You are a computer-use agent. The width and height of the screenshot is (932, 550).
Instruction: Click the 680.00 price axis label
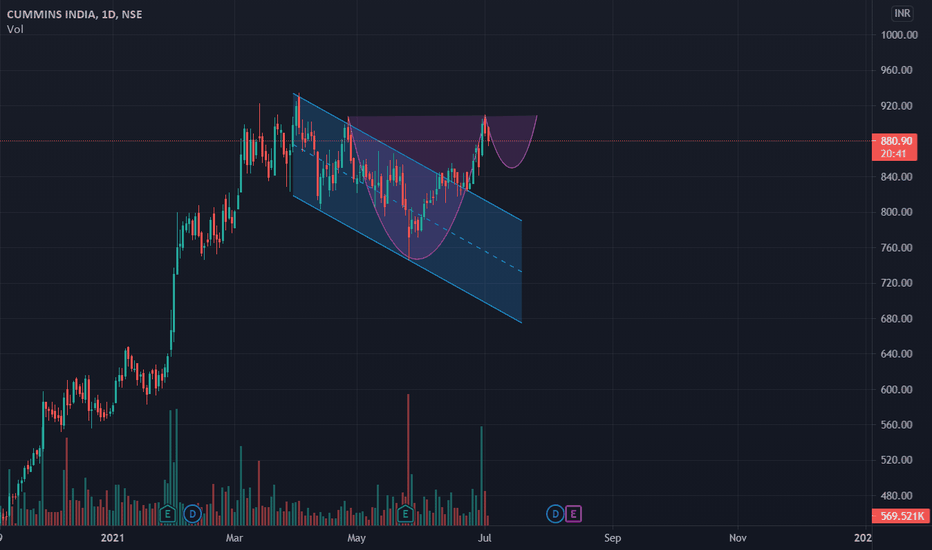896,319
